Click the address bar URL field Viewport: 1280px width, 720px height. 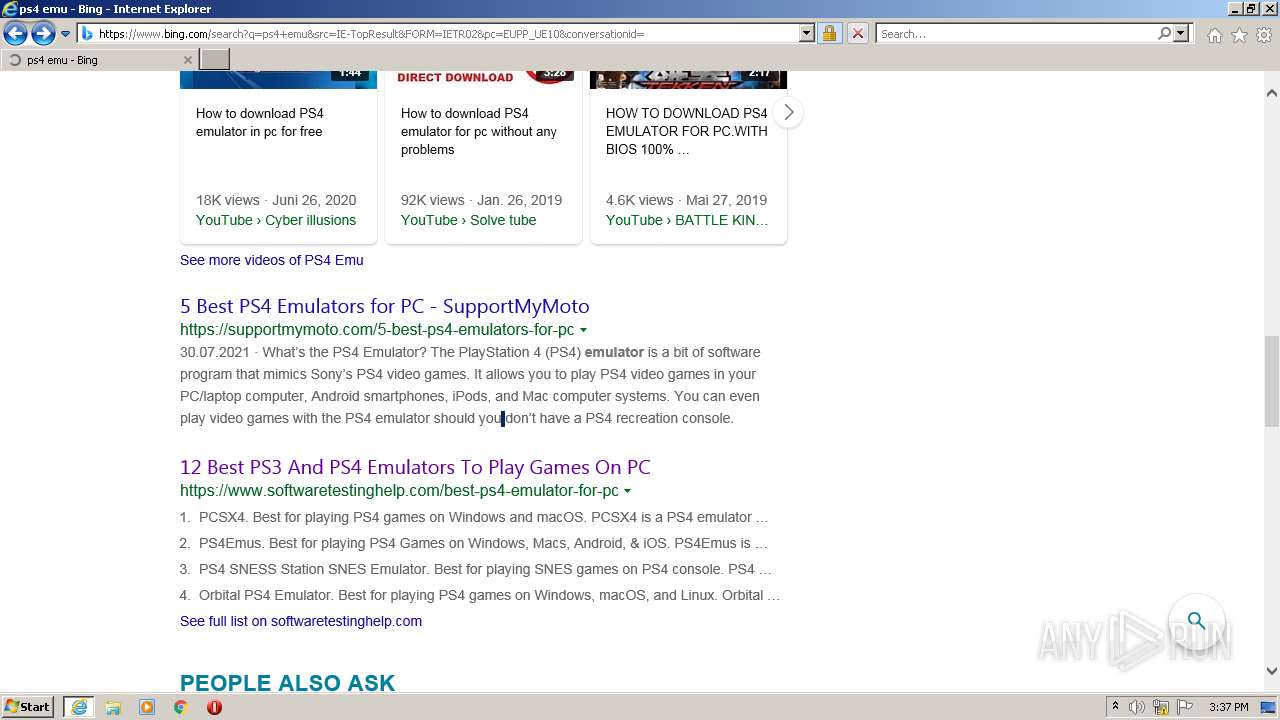[446, 34]
